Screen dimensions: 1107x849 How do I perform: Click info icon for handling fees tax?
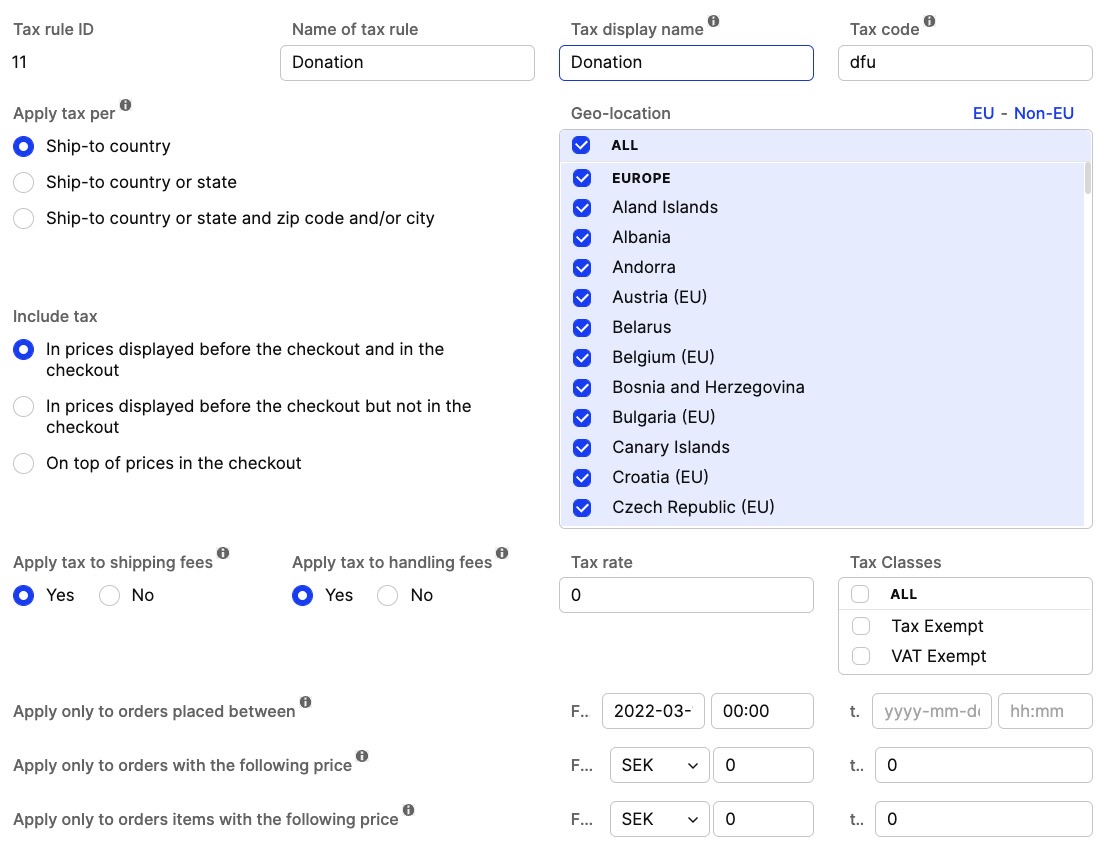(502, 553)
